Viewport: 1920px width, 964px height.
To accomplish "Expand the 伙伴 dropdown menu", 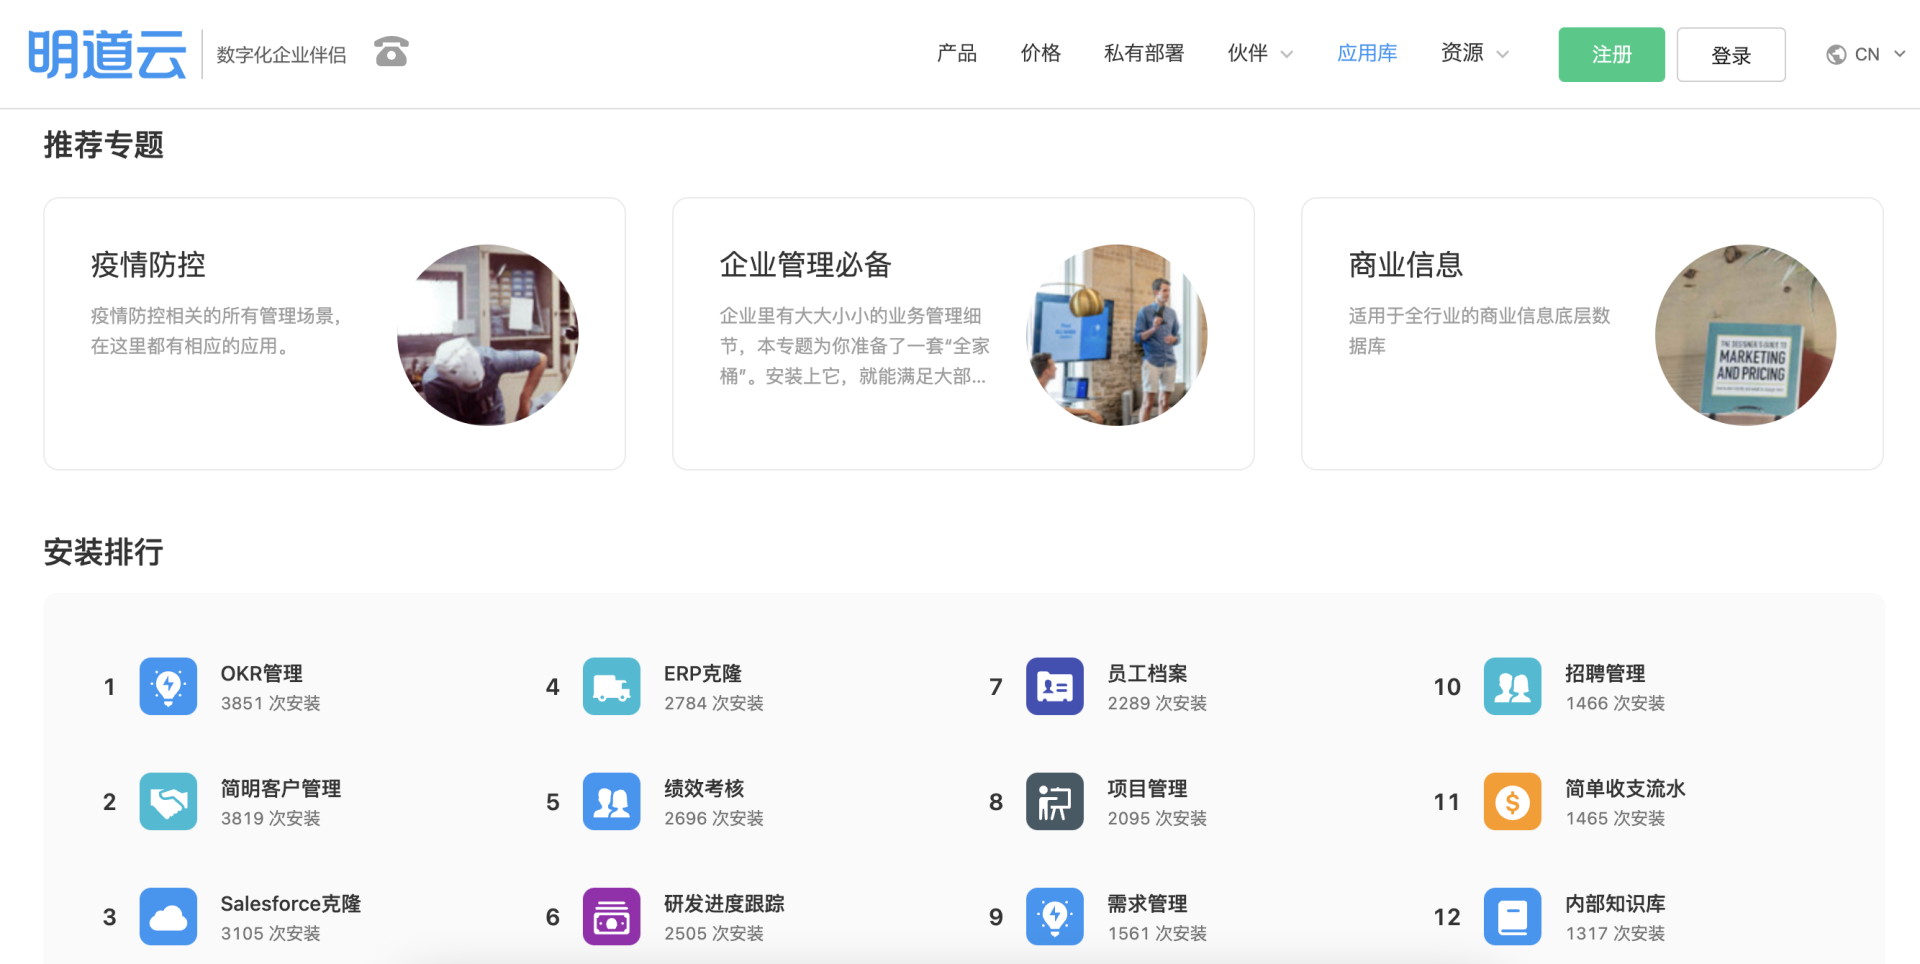I will tap(1259, 54).
